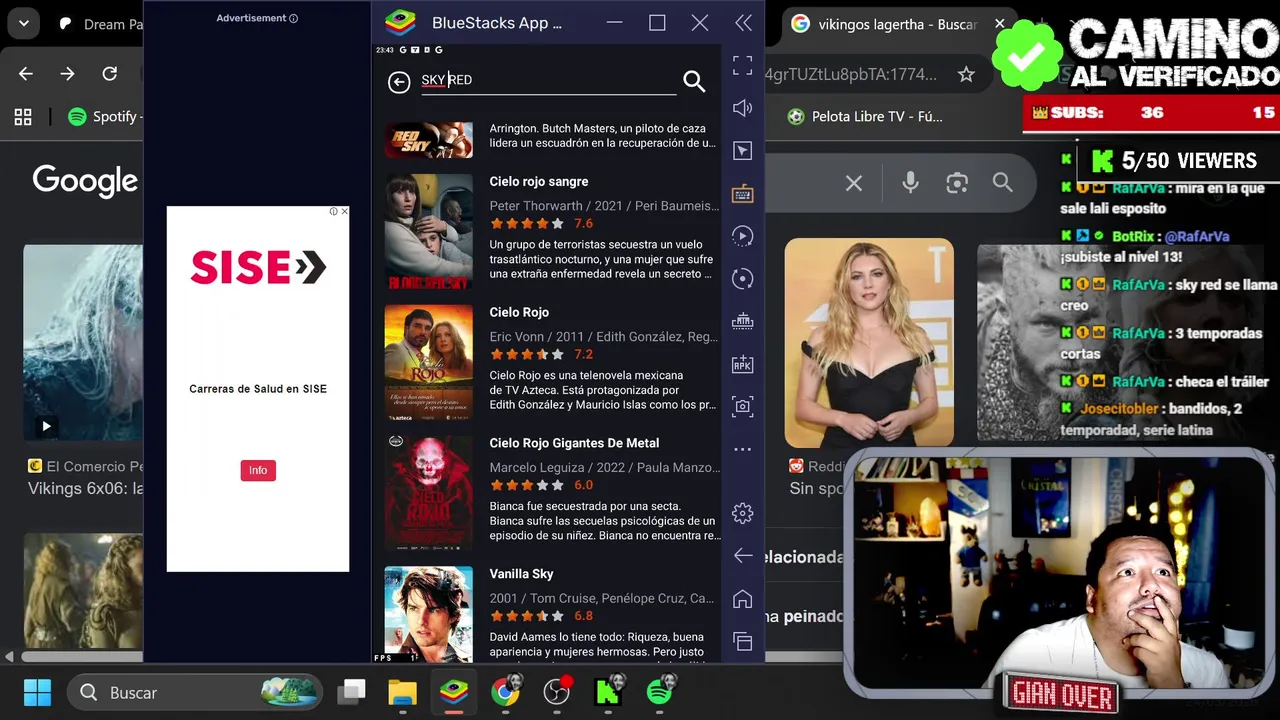Click Carreras de Salud en SISE text

coord(258,389)
